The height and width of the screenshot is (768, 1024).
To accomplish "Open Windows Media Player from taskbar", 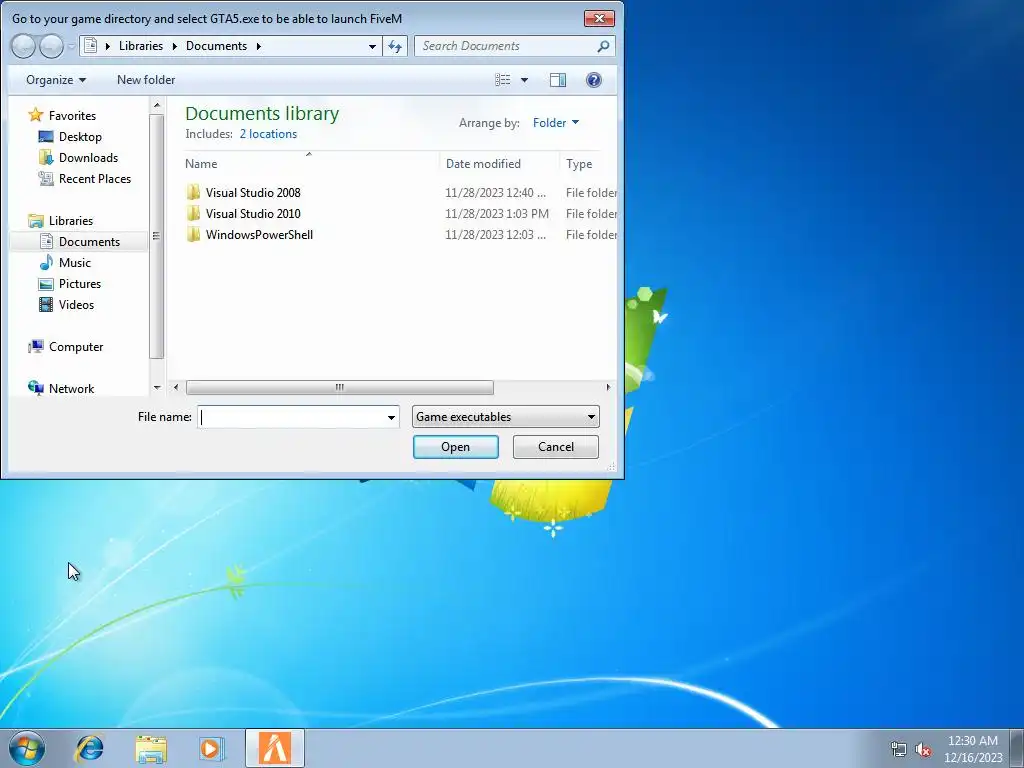I will (x=210, y=748).
